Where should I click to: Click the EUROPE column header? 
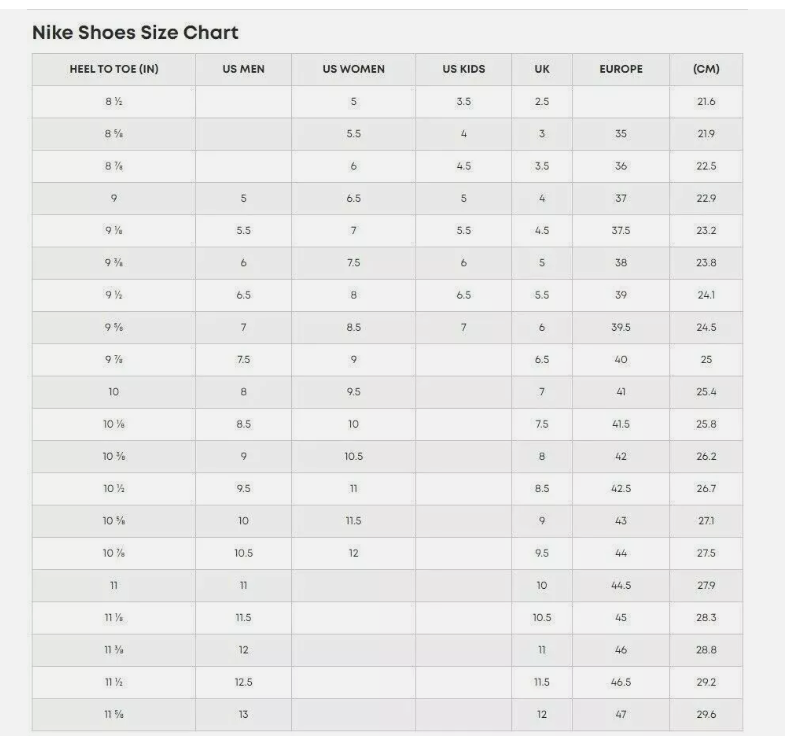621,70
